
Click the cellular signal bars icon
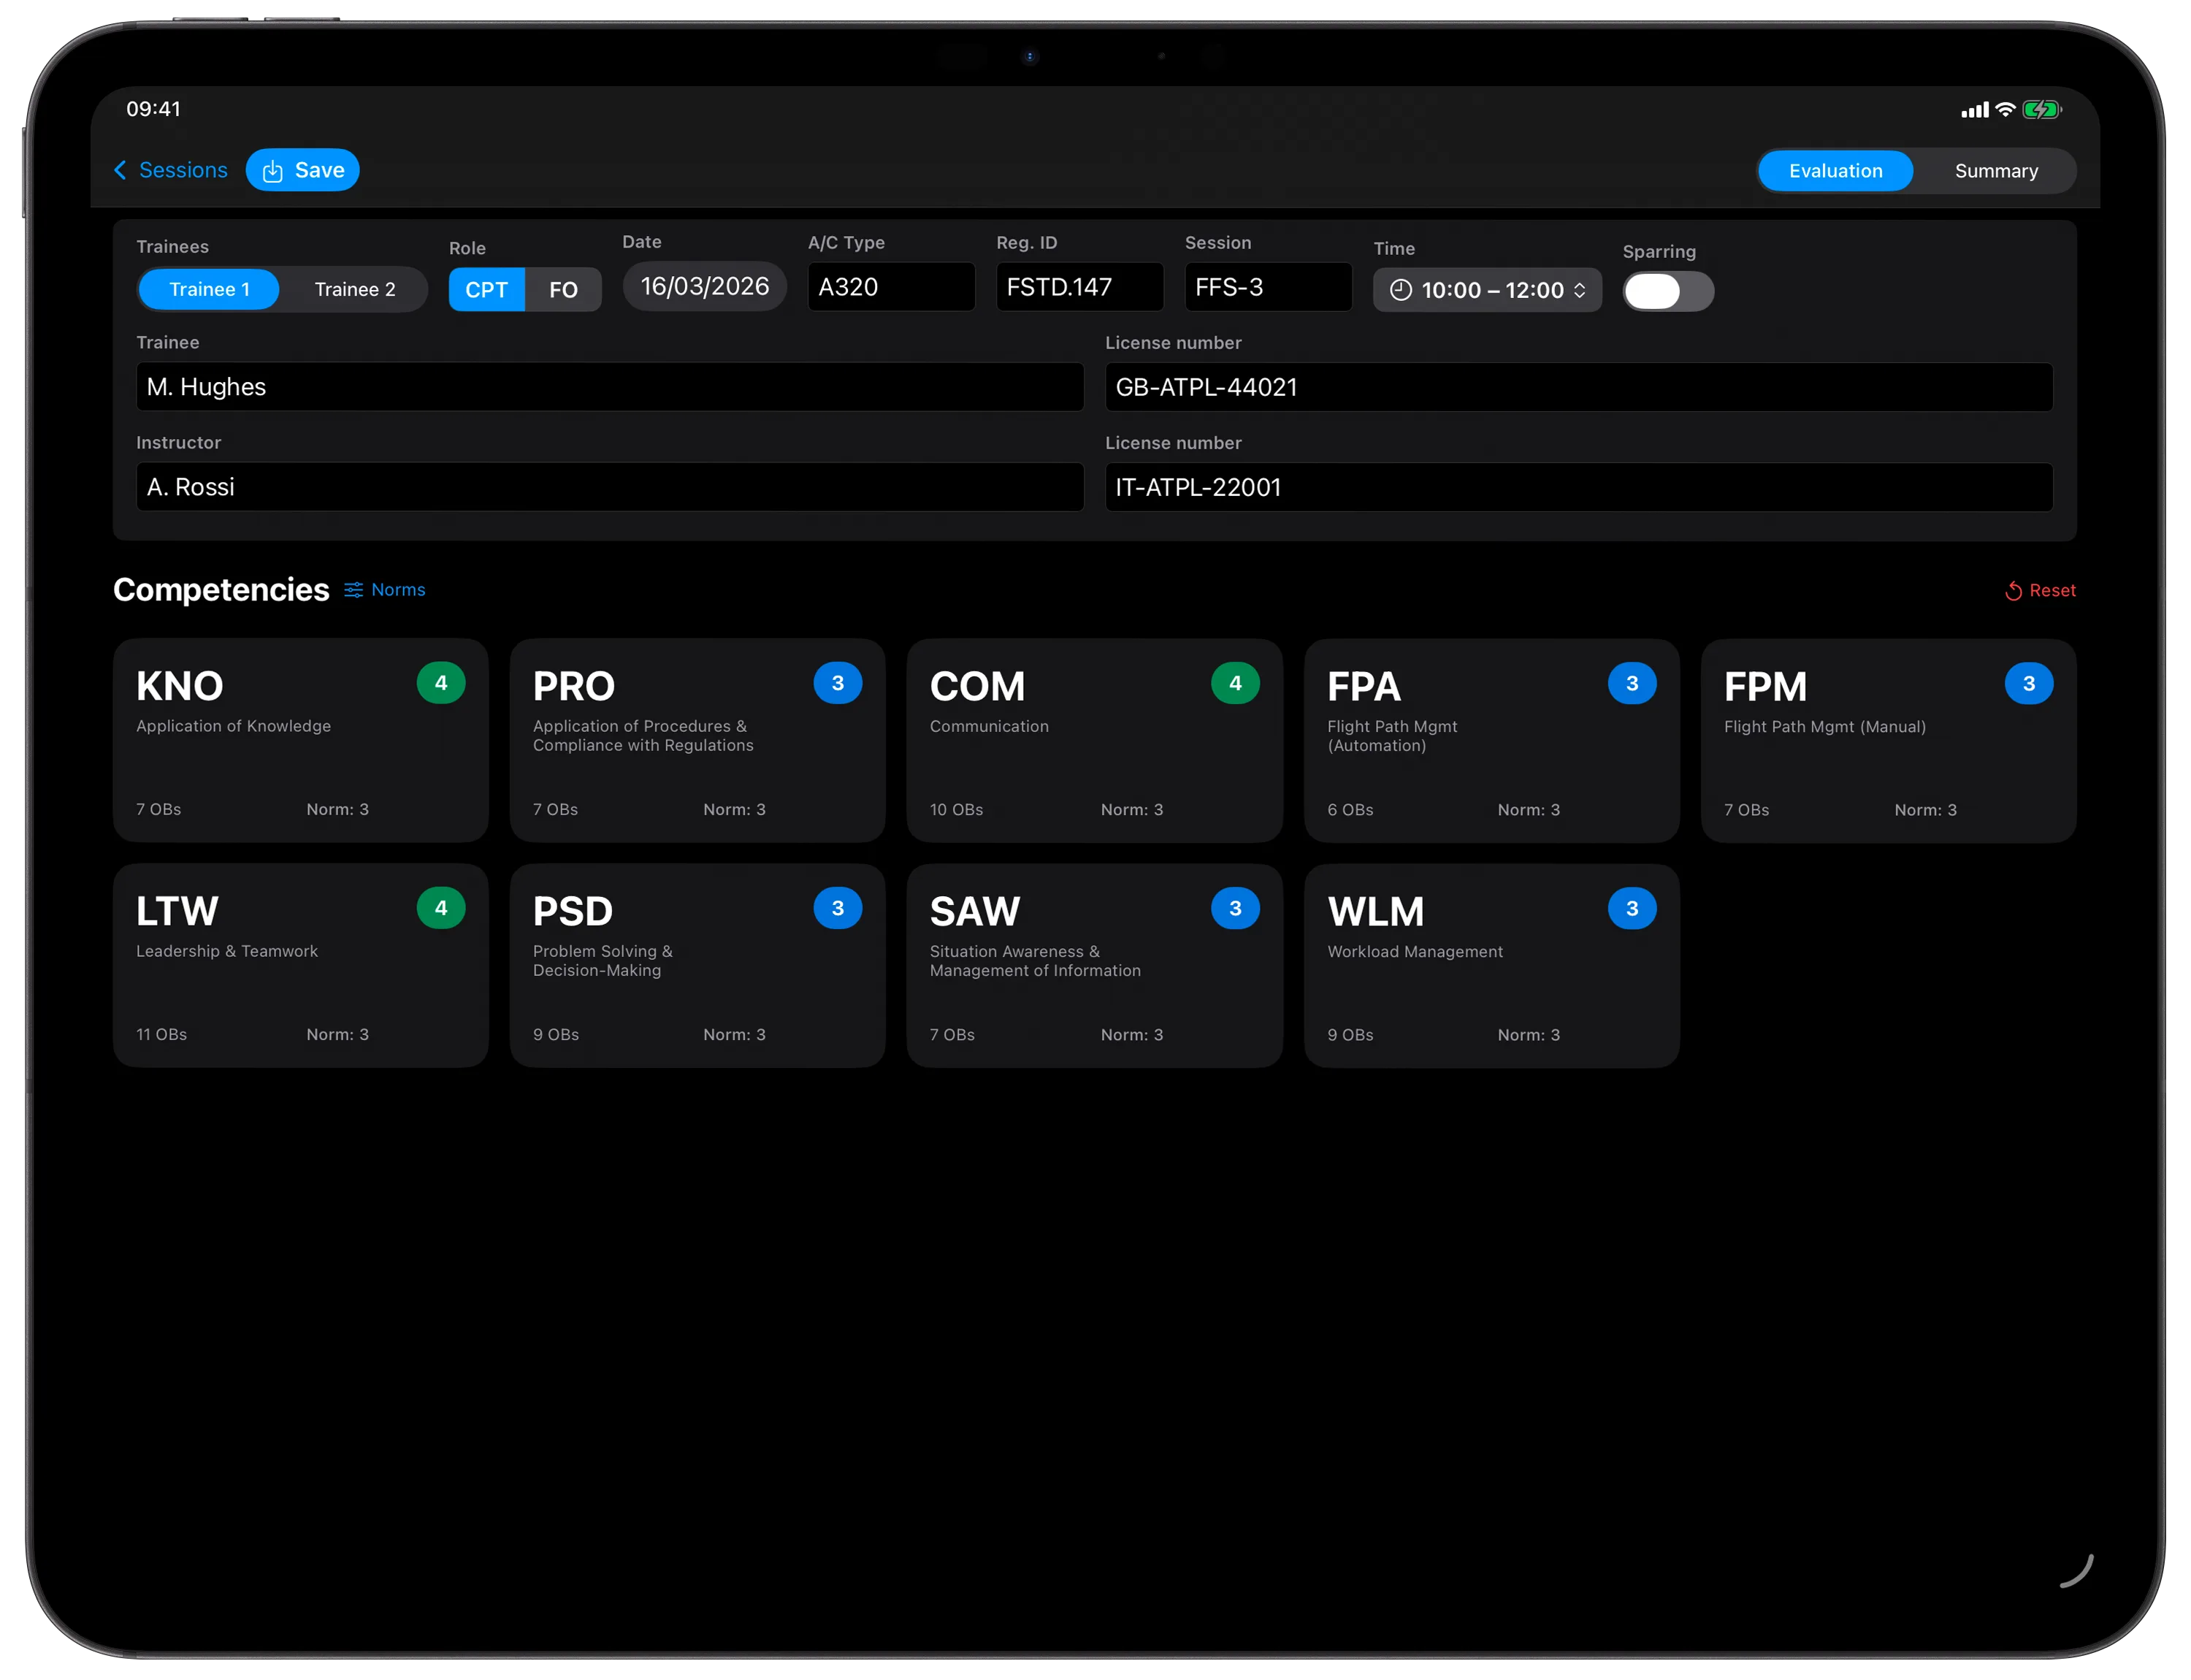pos(1975,110)
